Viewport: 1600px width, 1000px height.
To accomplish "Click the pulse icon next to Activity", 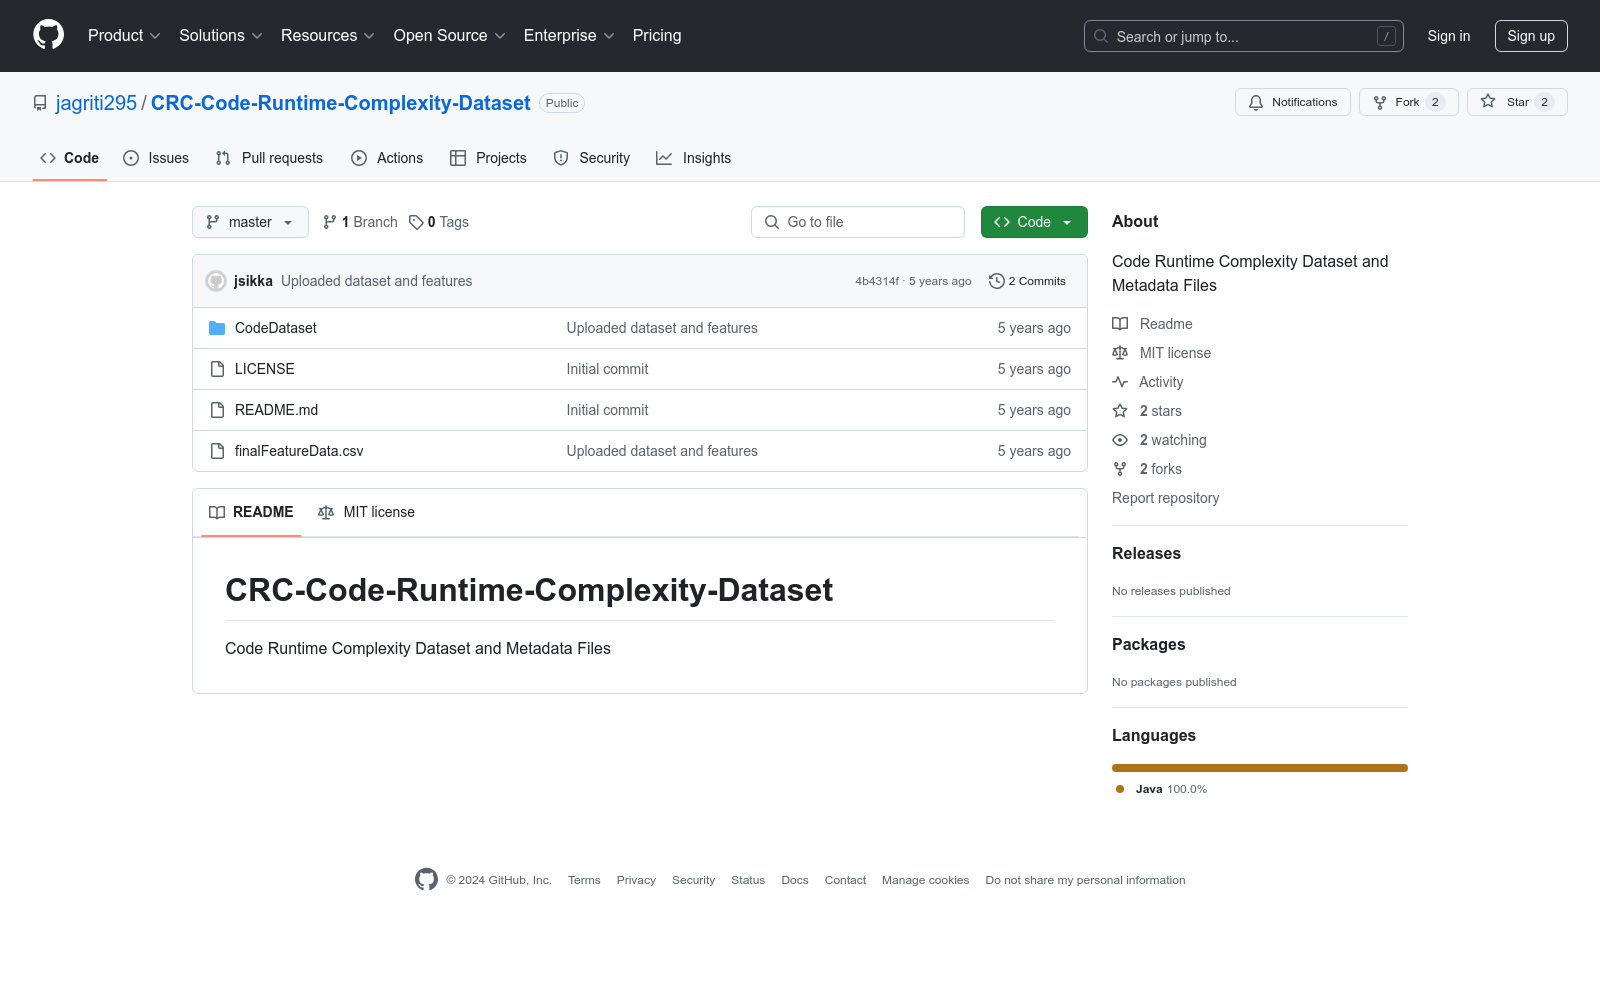I will 1120,382.
